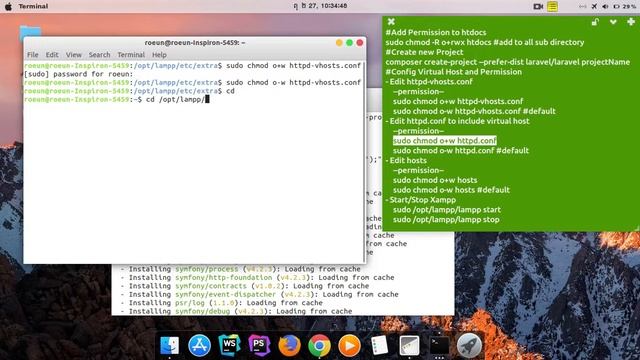Open the desktop folder icon
Screen dimensions: 640x360
point(30,32)
